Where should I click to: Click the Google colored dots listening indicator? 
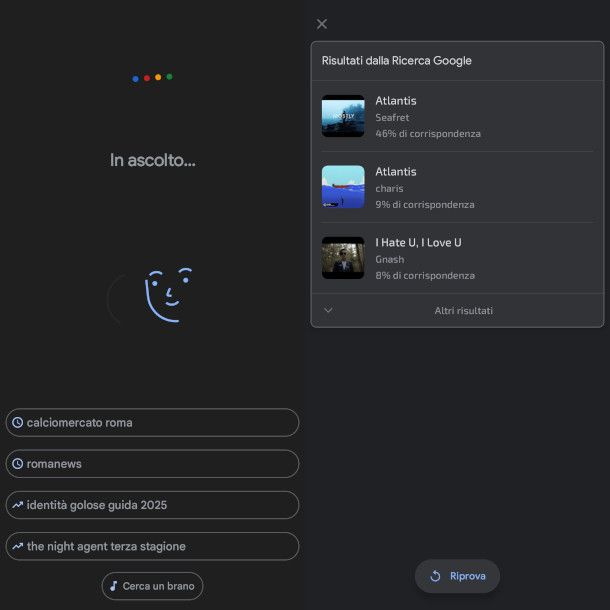point(152,77)
